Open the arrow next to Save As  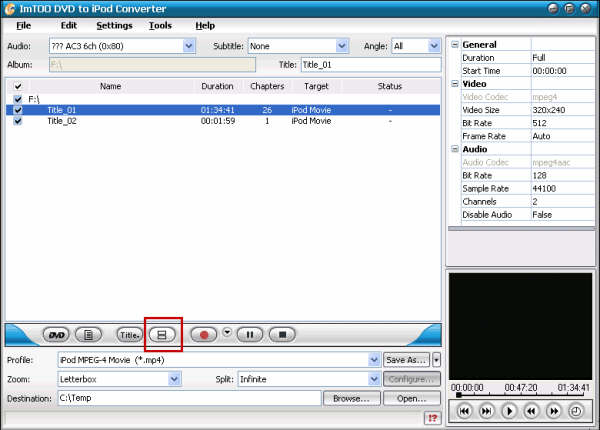pyautogui.click(x=436, y=360)
